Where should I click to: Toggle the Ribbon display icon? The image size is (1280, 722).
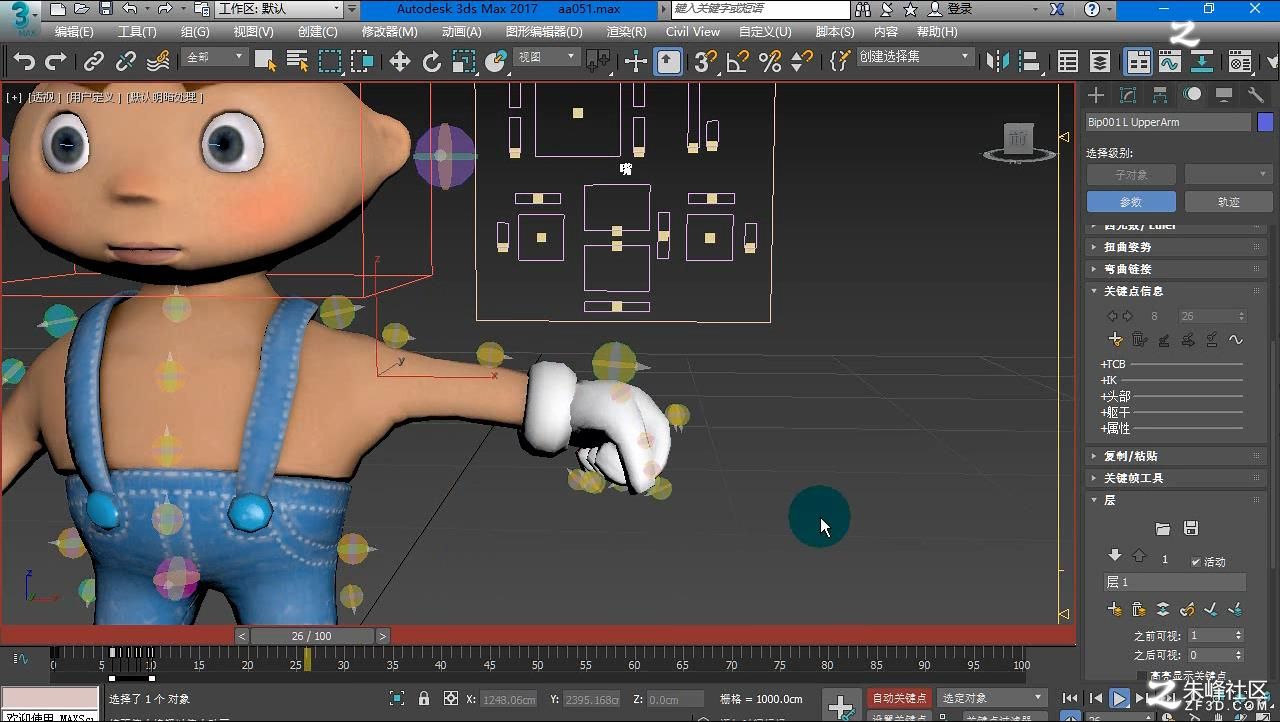tap(1138, 62)
